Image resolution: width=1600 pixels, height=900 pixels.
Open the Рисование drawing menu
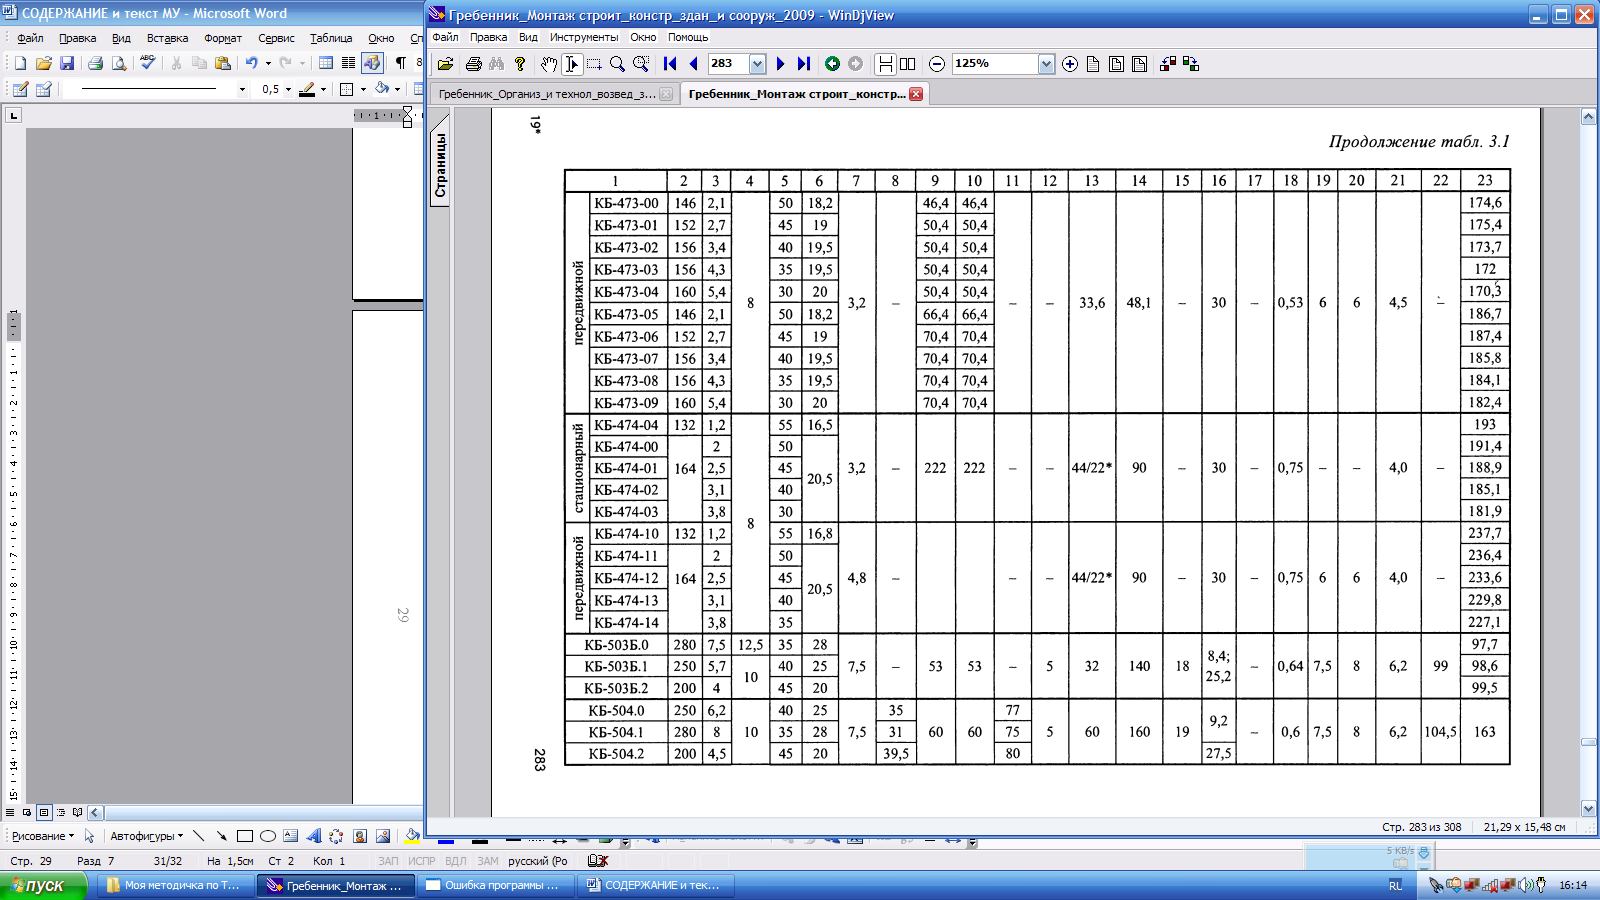pos(42,836)
